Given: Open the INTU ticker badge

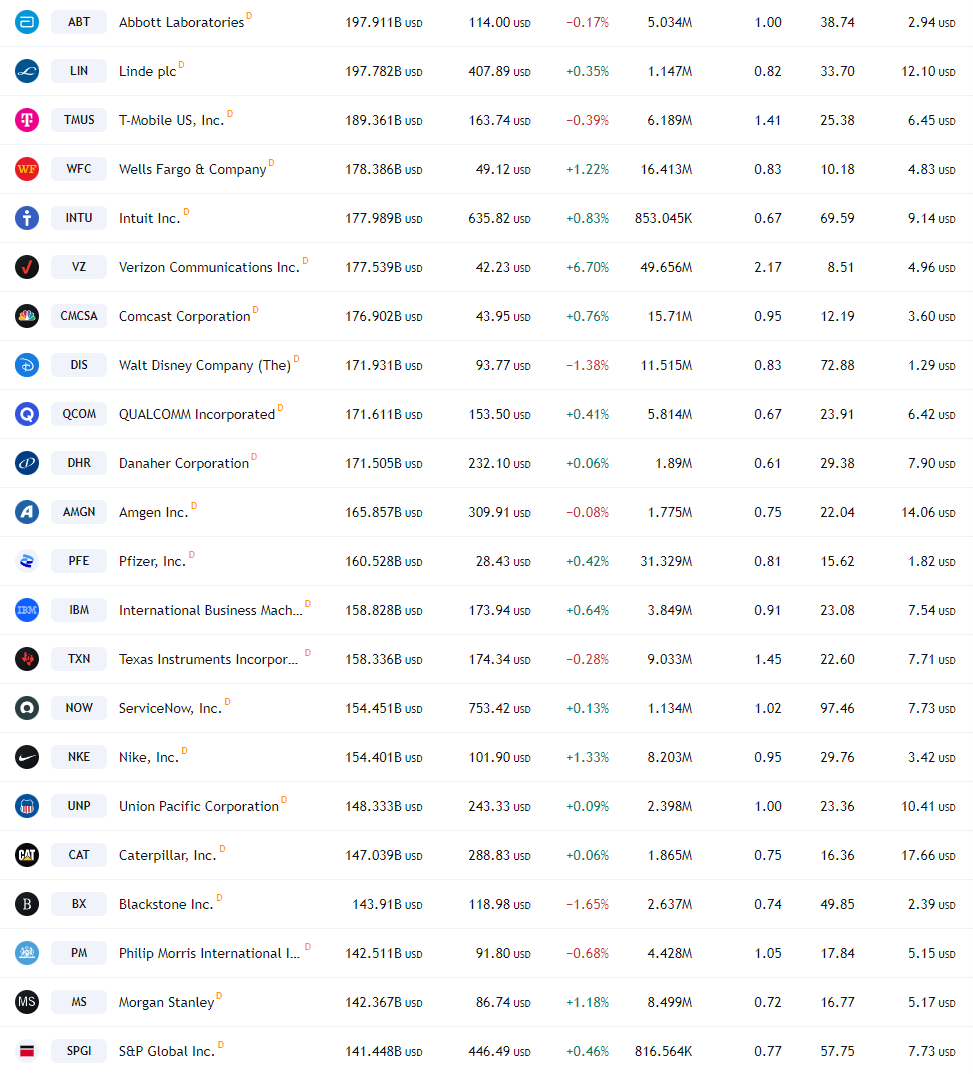Looking at the screenshot, I should coord(79,218).
